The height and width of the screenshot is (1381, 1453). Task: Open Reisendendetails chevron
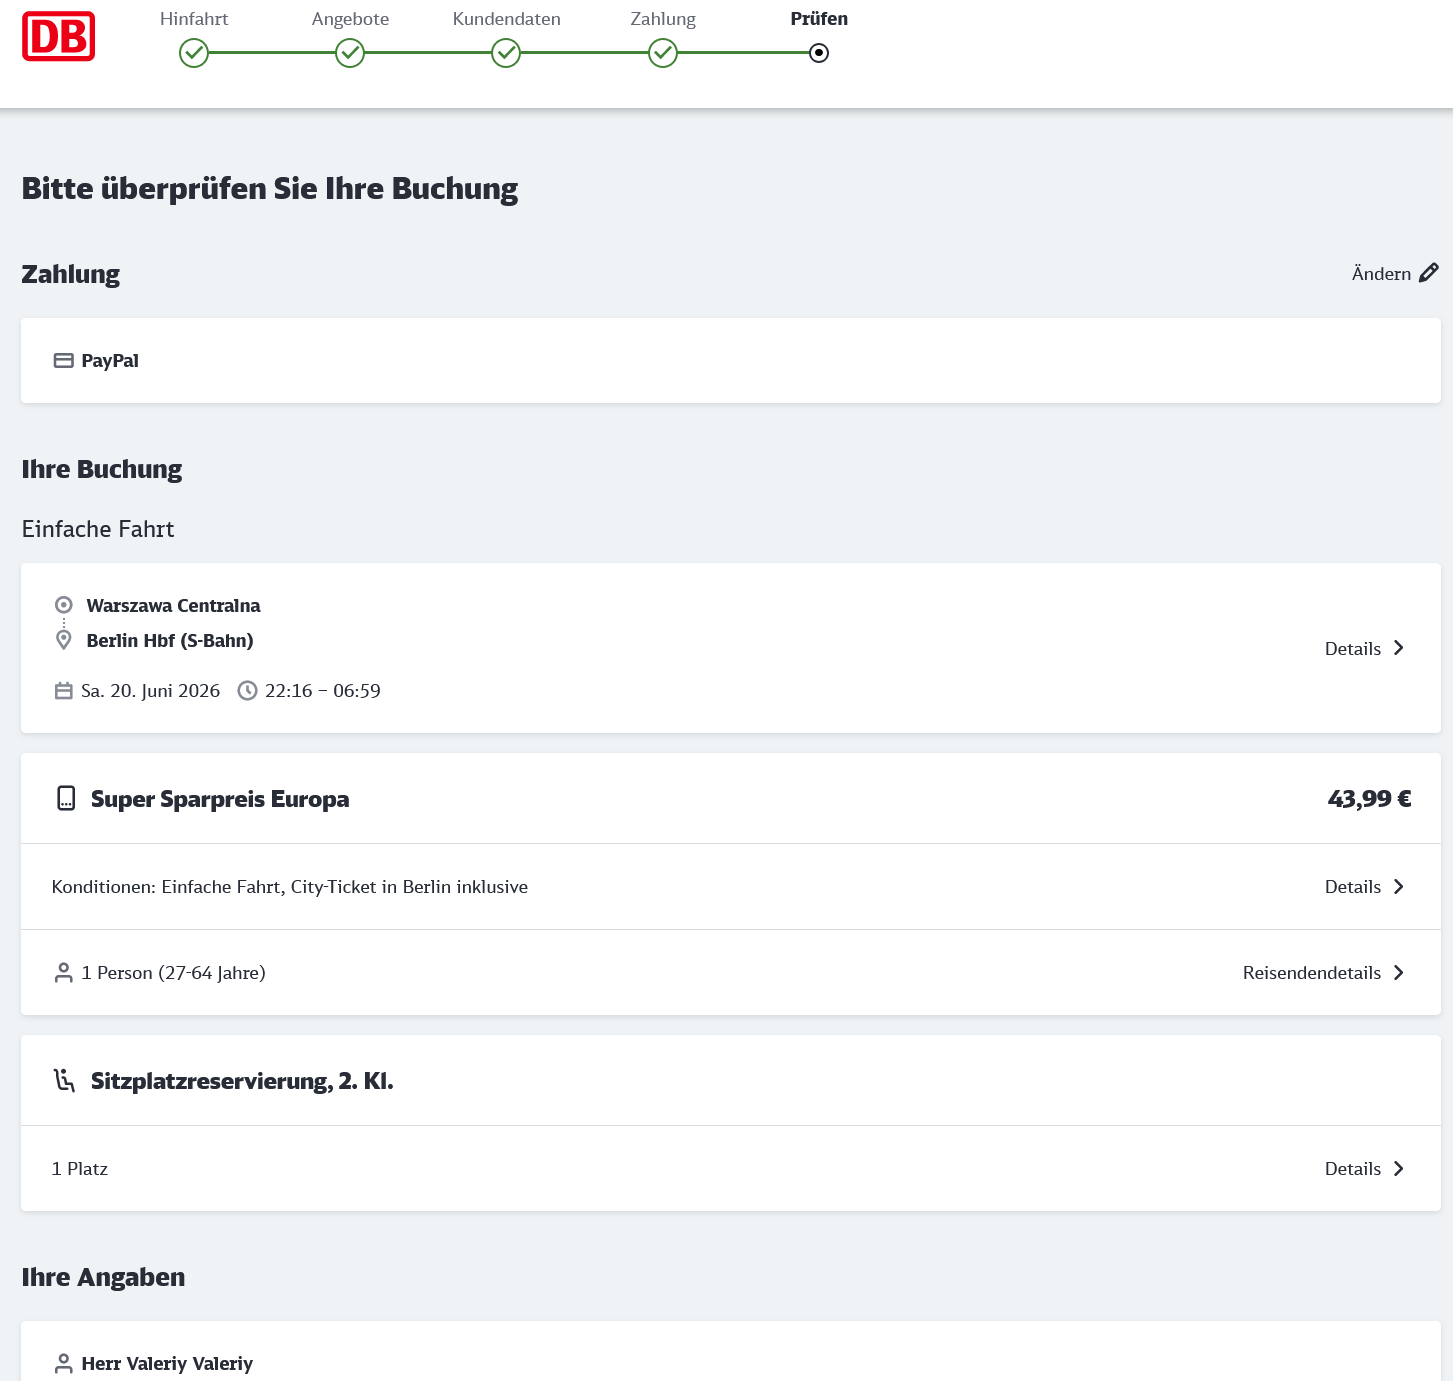coord(1398,972)
